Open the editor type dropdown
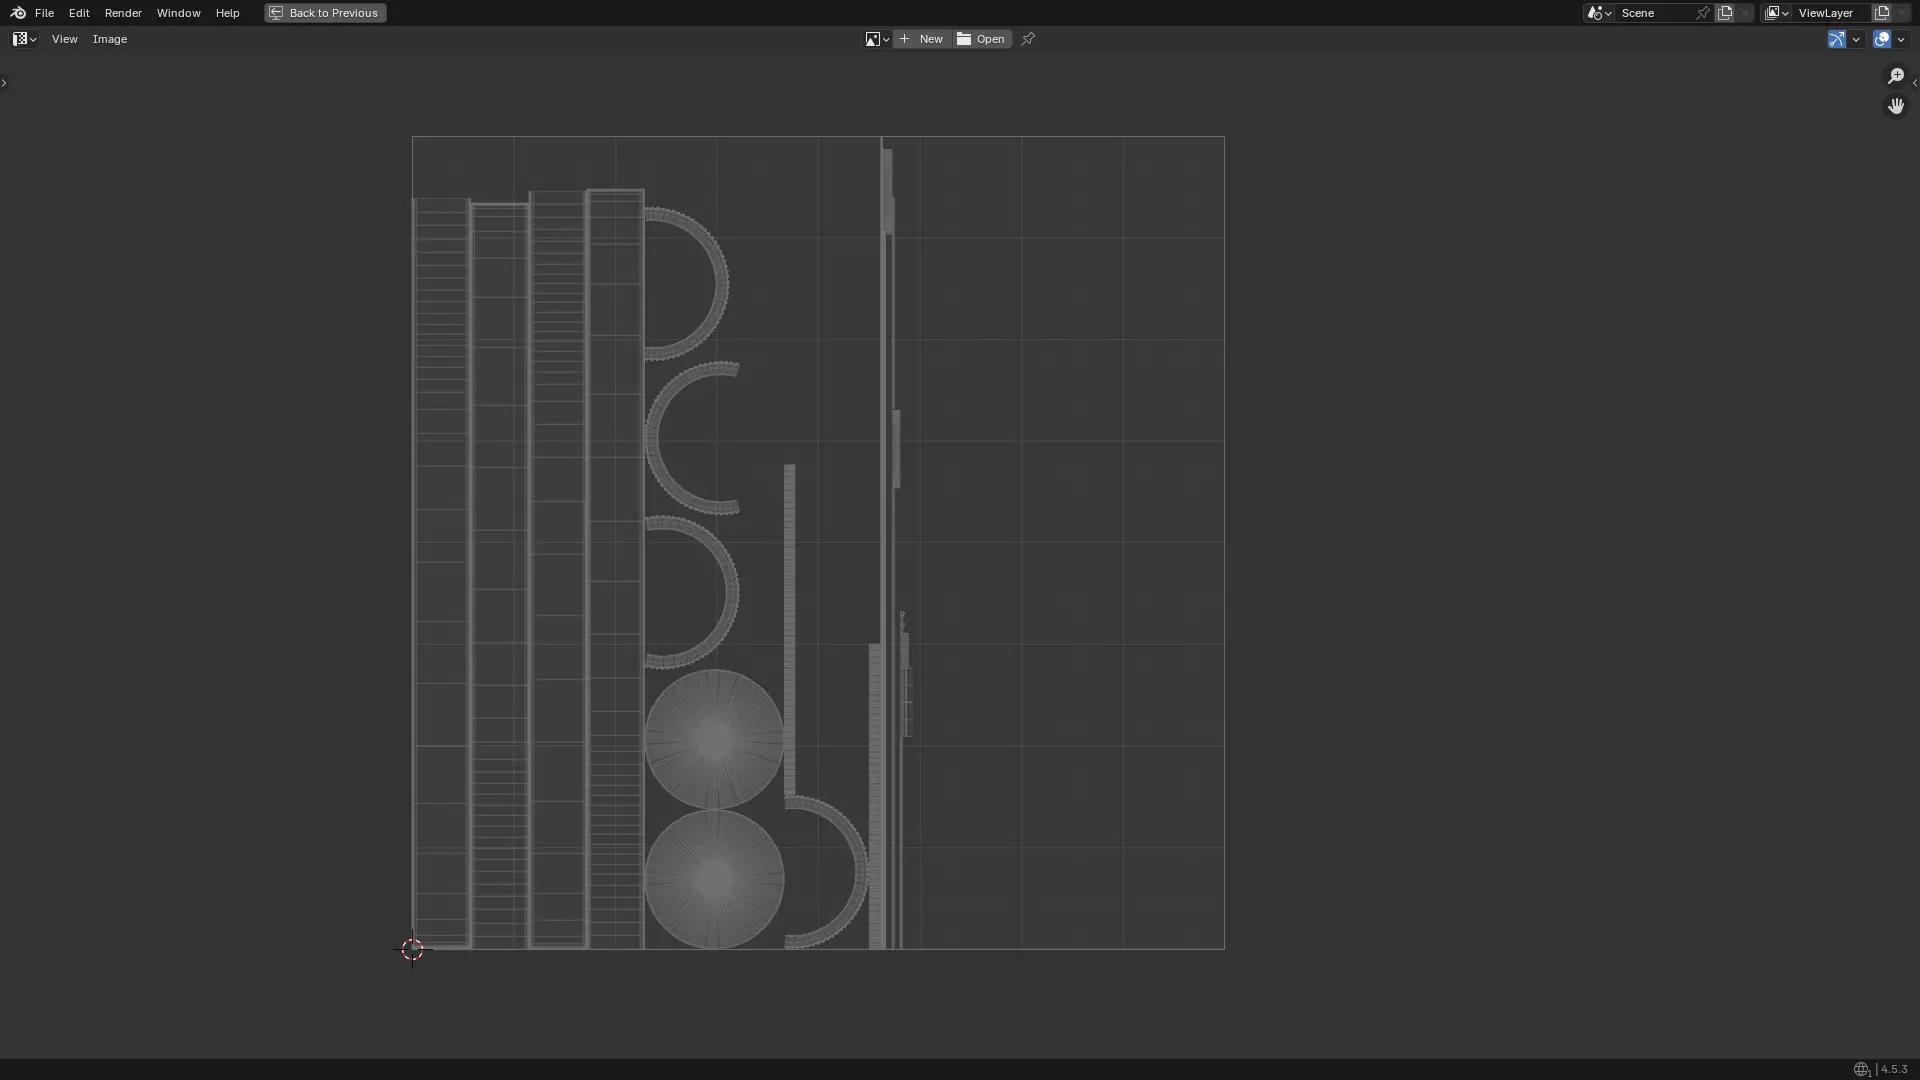The width and height of the screenshot is (1920, 1080). point(24,39)
